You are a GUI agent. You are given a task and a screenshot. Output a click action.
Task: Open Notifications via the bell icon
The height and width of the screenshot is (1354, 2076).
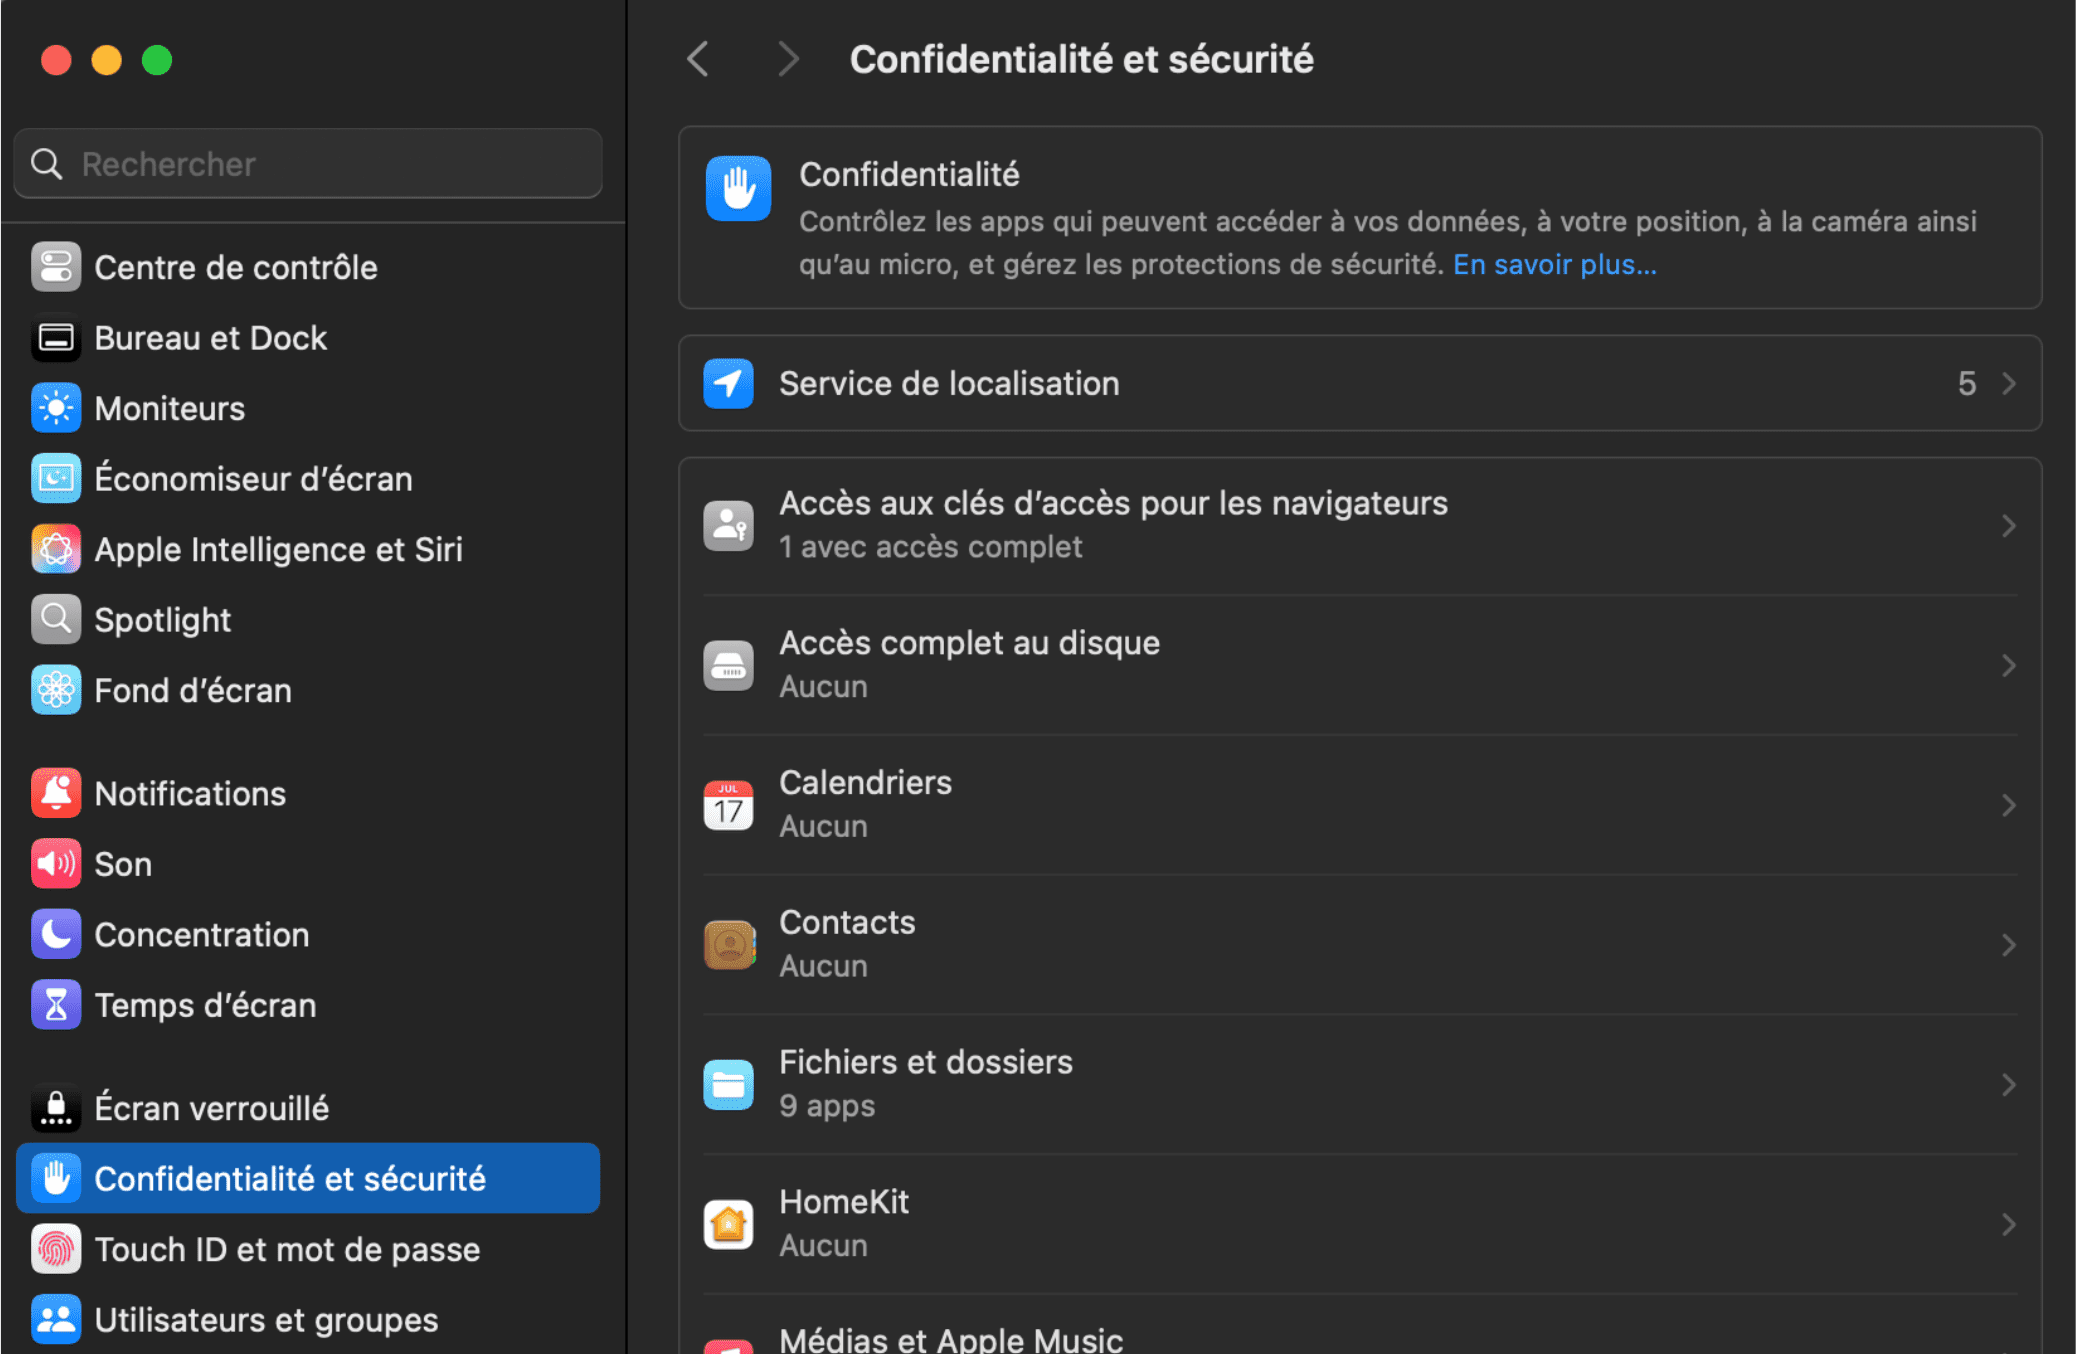tap(56, 792)
